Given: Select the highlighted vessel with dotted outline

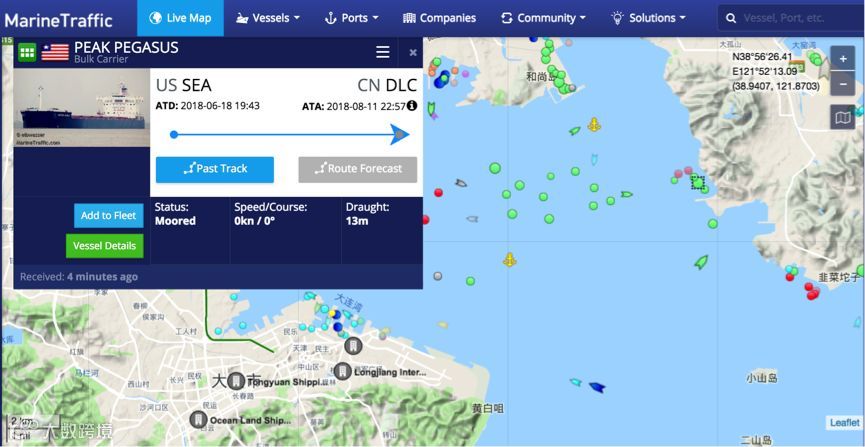Looking at the screenshot, I should pos(698,182).
